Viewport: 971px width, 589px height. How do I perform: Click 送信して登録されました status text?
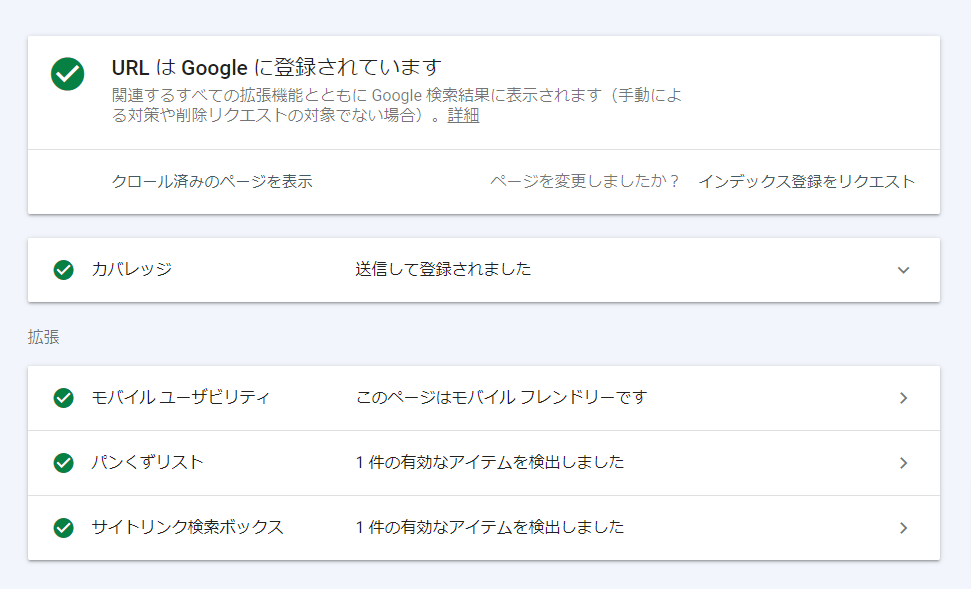[443, 269]
